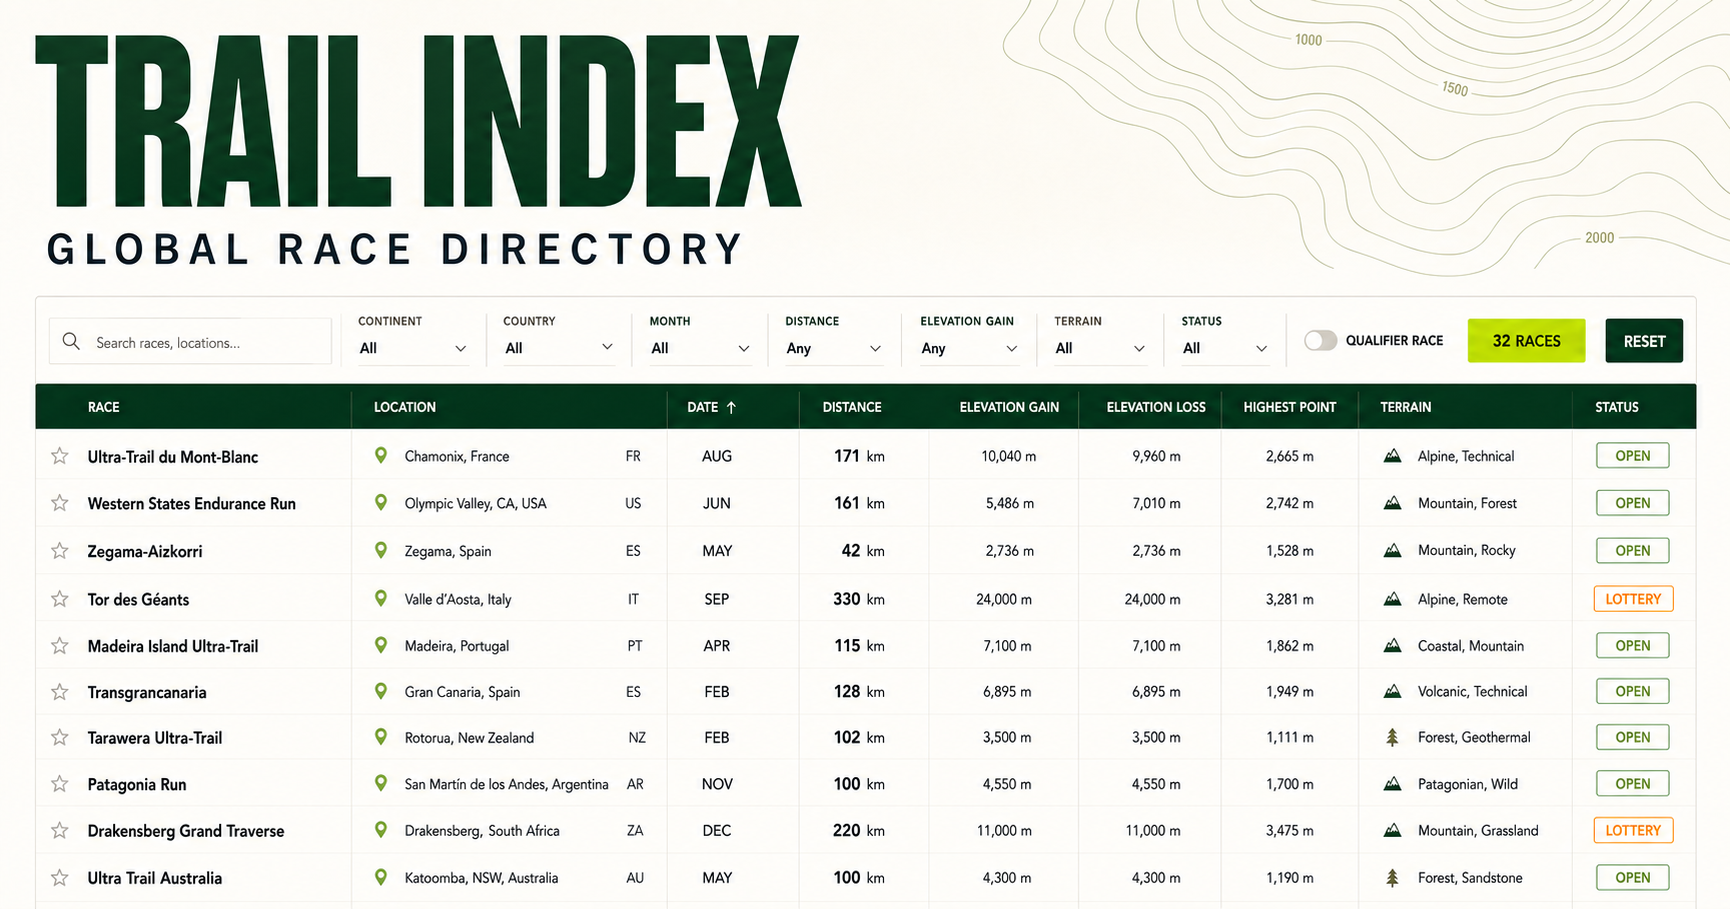The height and width of the screenshot is (909, 1730).
Task: Sort table by Location header
Action: tap(405, 407)
